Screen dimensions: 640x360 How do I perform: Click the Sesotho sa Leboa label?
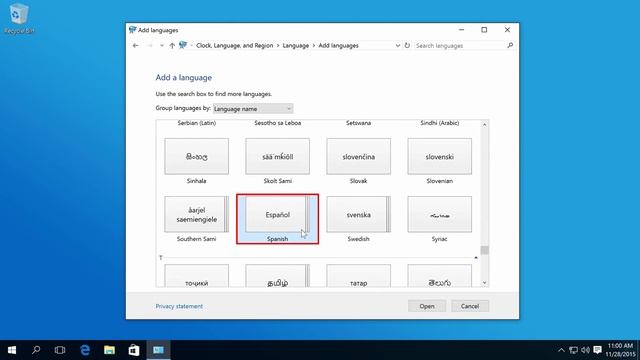278,123
